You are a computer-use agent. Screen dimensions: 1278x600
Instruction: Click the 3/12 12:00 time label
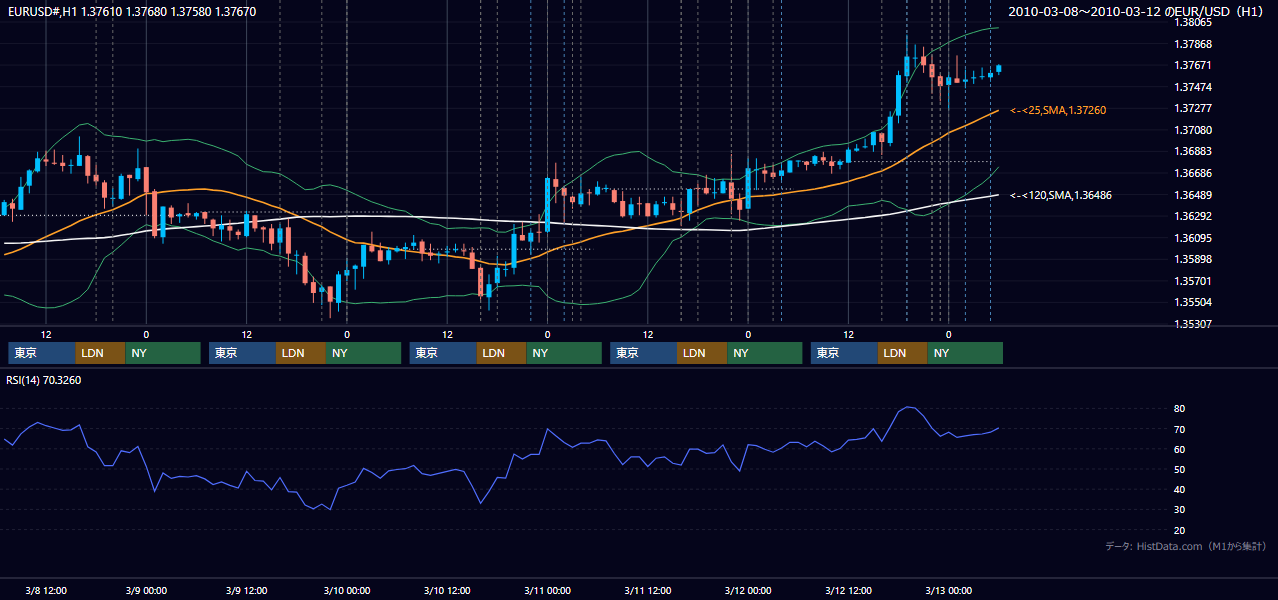849,590
